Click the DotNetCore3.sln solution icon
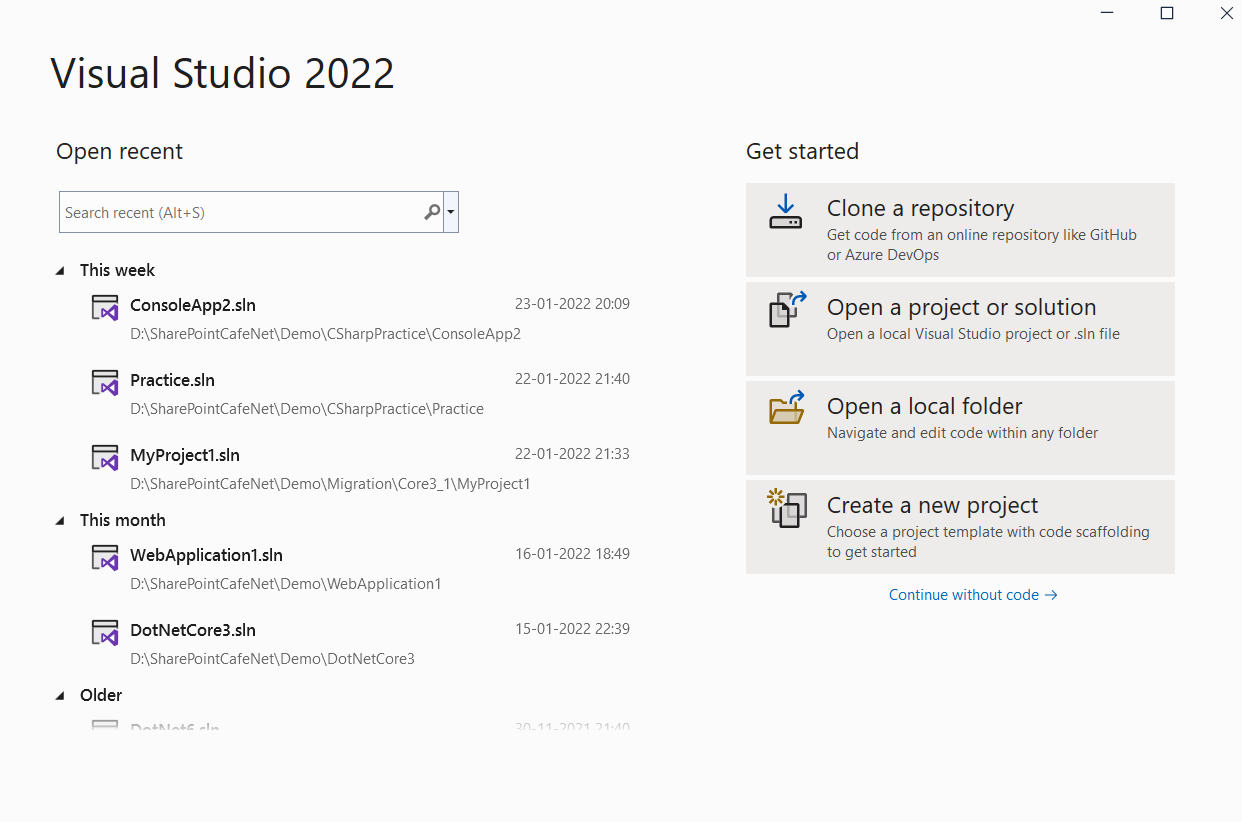Viewport: 1242px width, 822px height. pos(105,633)
